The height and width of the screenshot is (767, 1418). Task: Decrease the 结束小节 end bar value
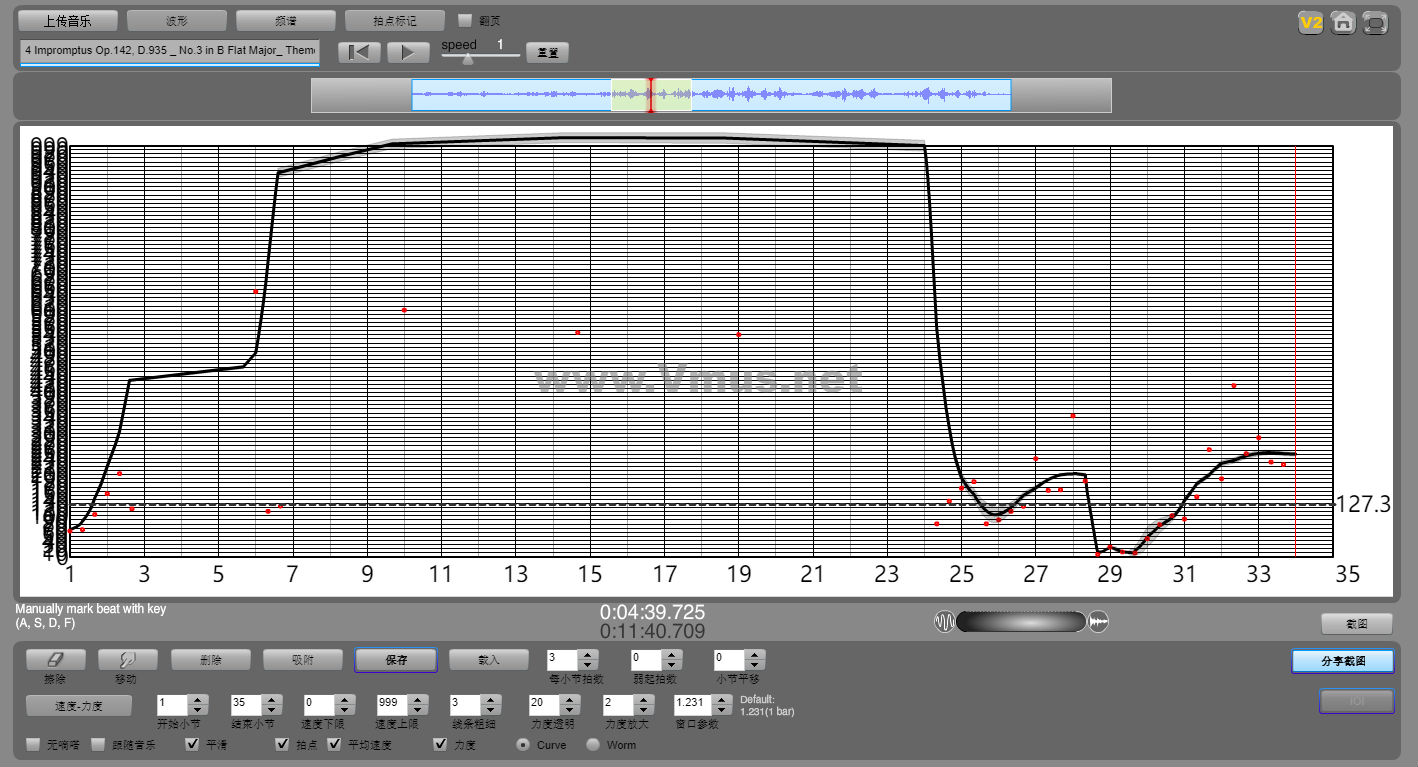click(271, 709)
